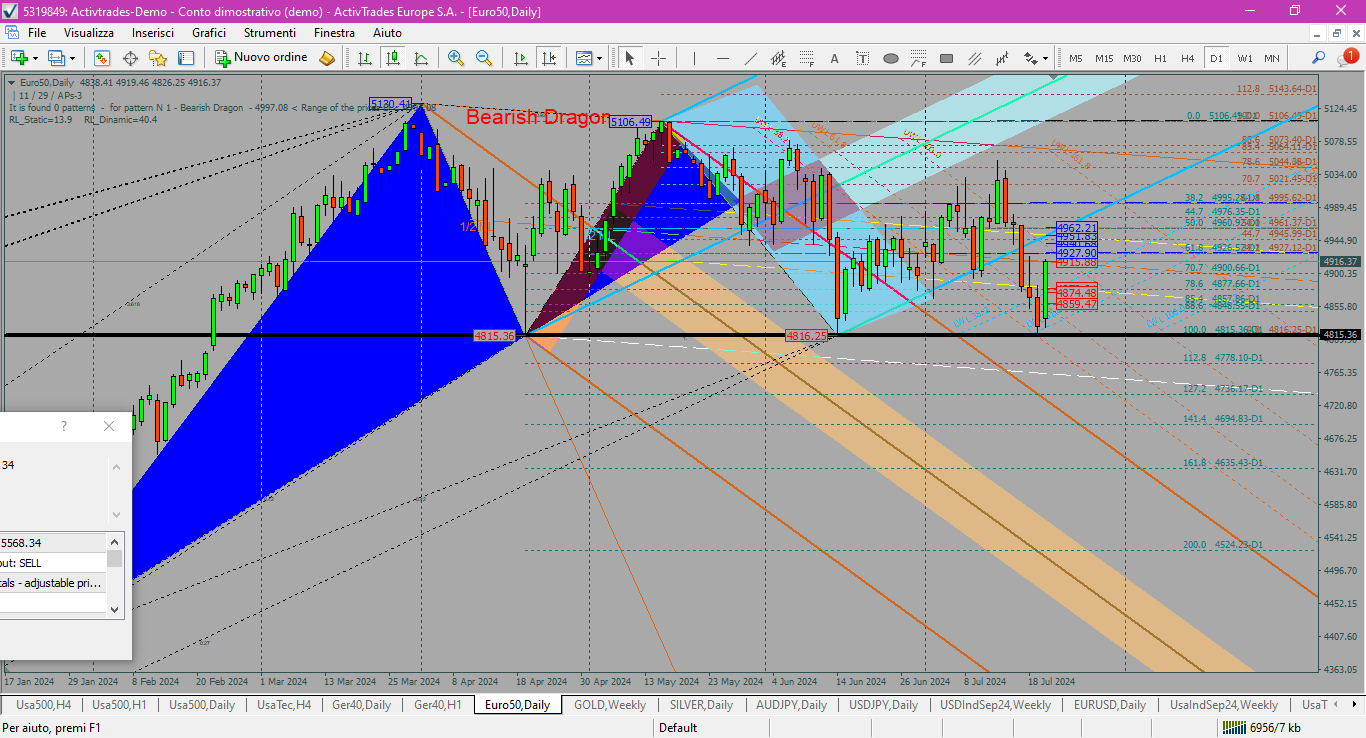Screen dimensions: 1366x738
Task: Select the Crosshair tool
Action: coord(658,58)
